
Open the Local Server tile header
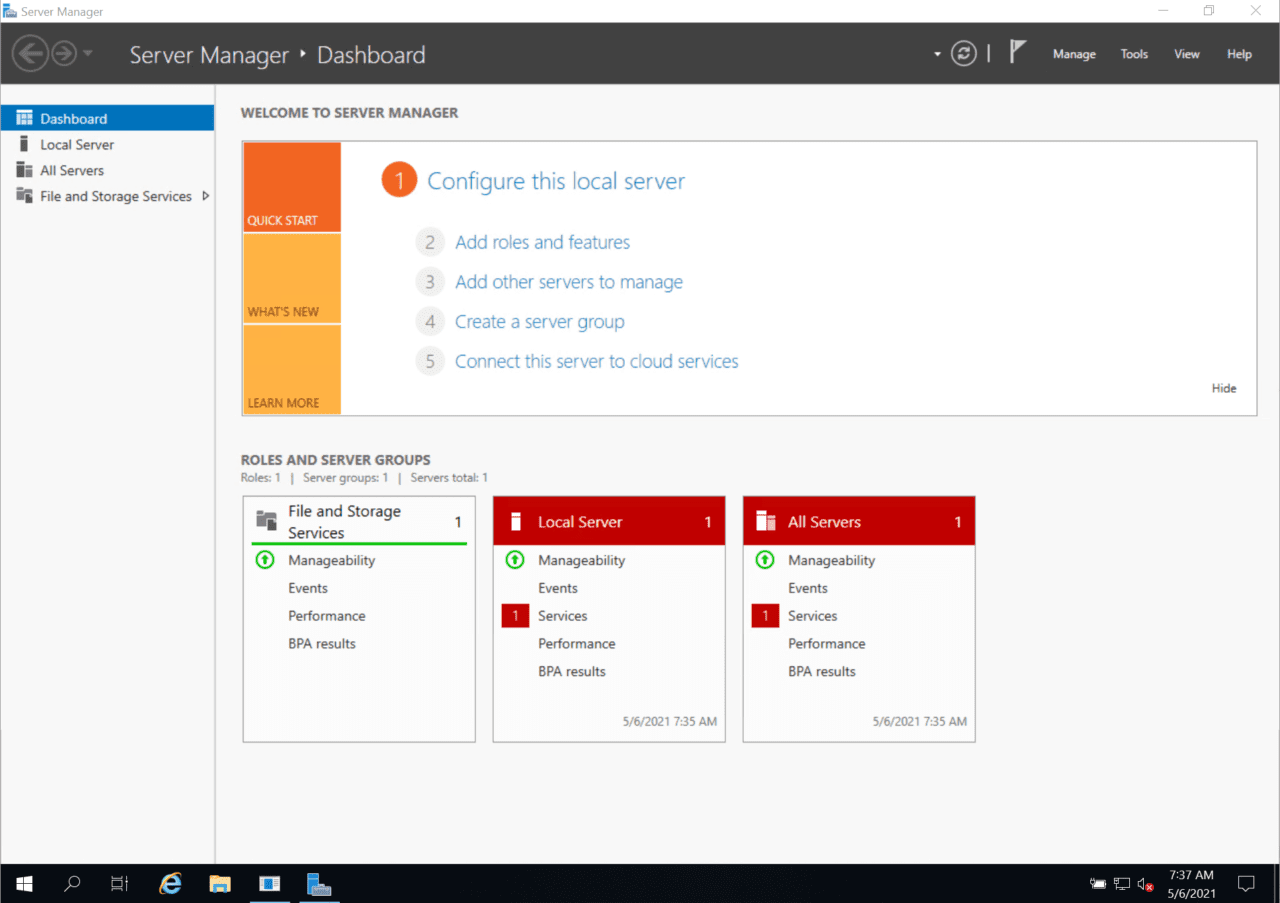pyautogui.click(x=609, y=521)
